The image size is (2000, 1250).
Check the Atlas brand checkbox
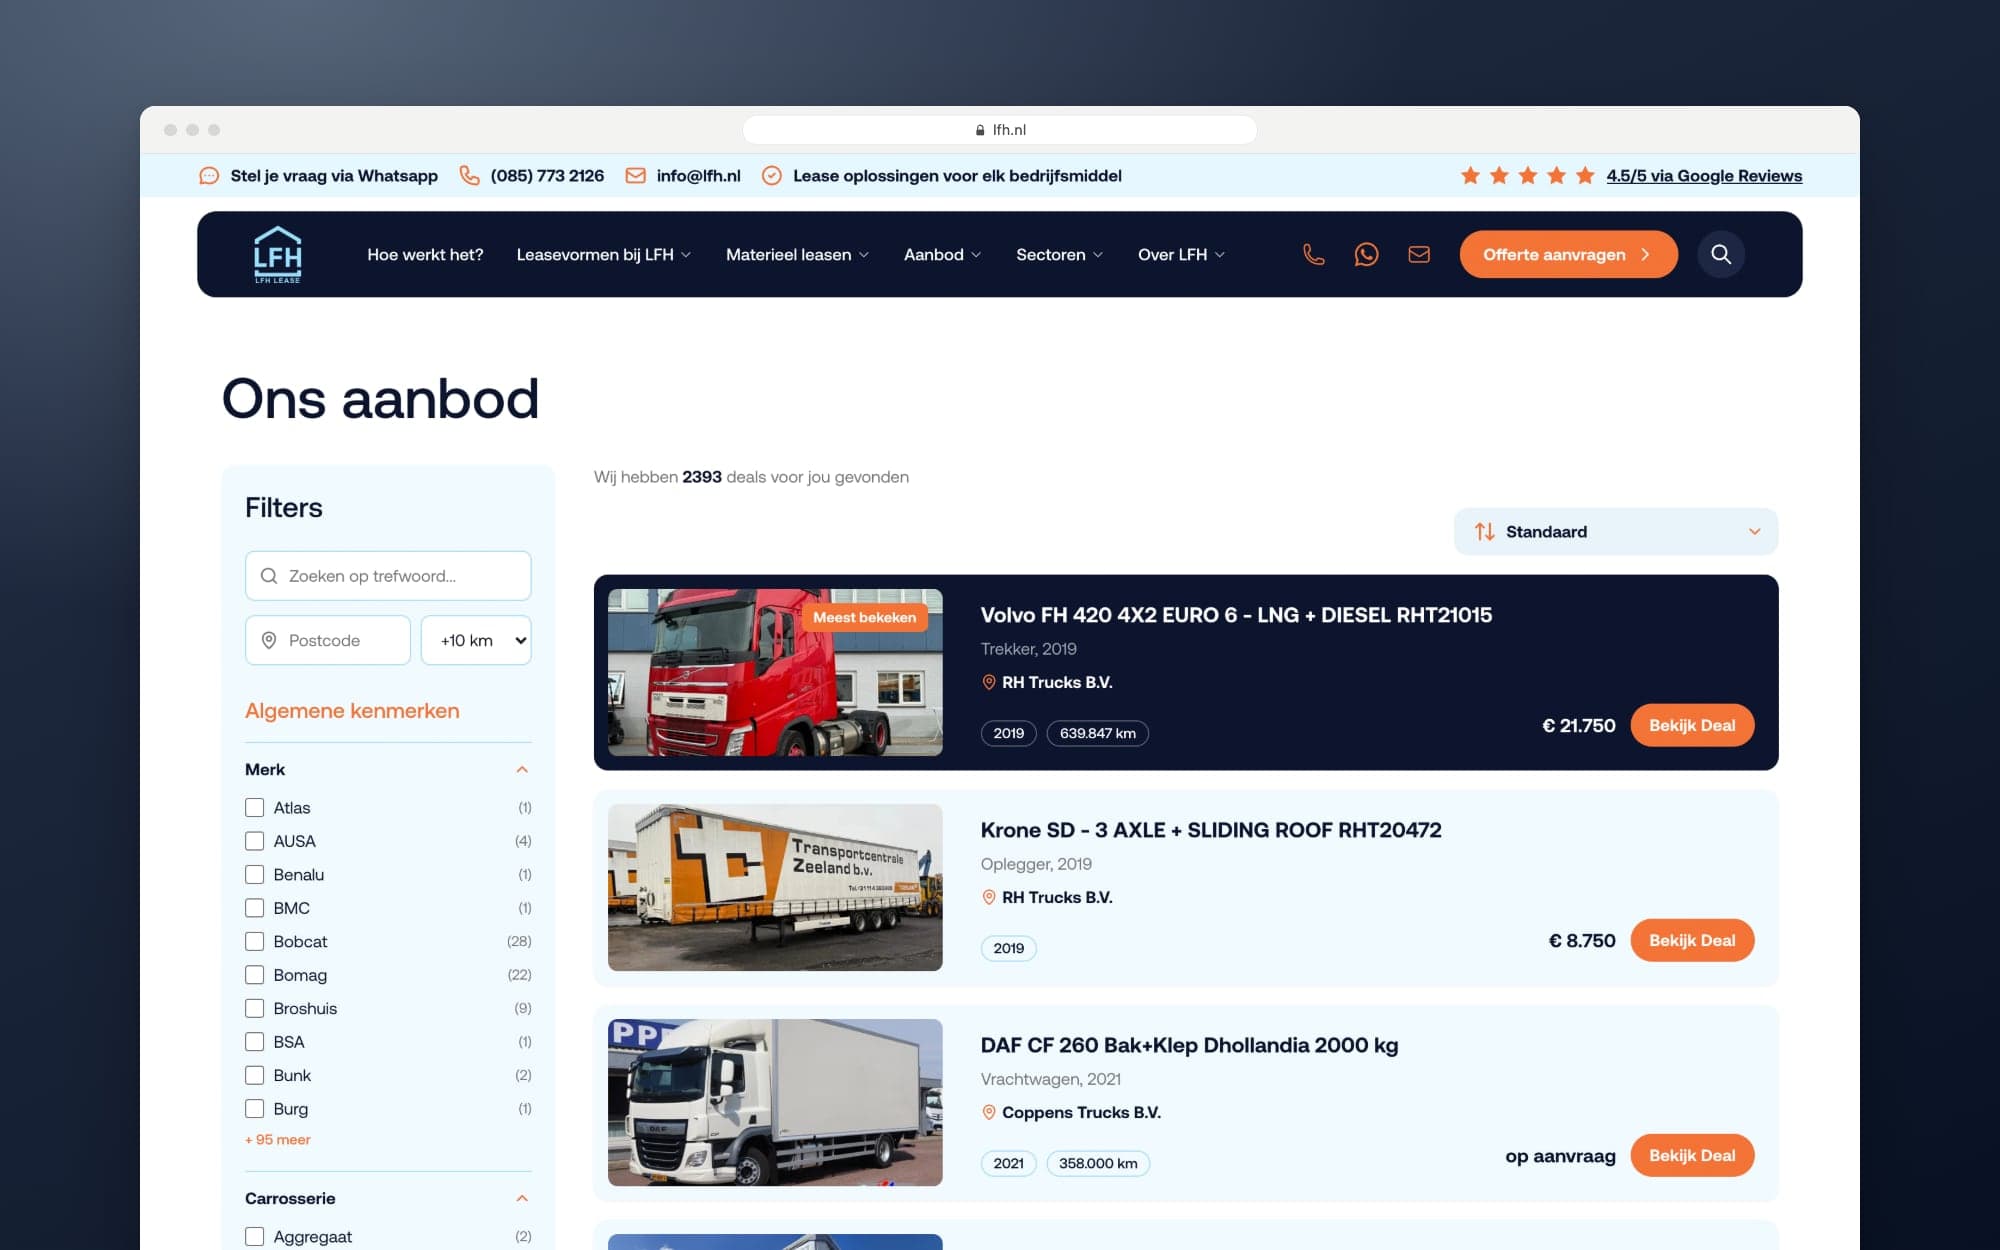pyautogui.click(x=255, y=807)
